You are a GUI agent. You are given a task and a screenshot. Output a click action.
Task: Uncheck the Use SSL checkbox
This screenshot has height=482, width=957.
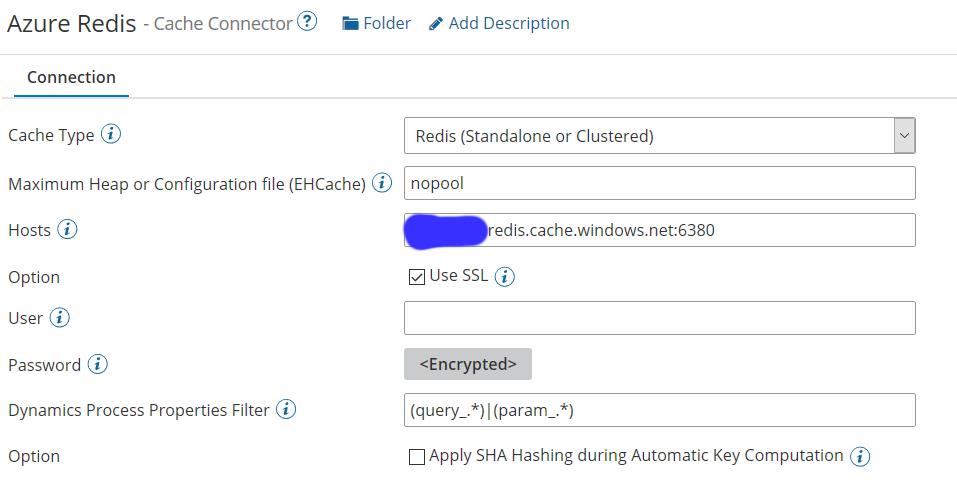[x=417, y=277]
